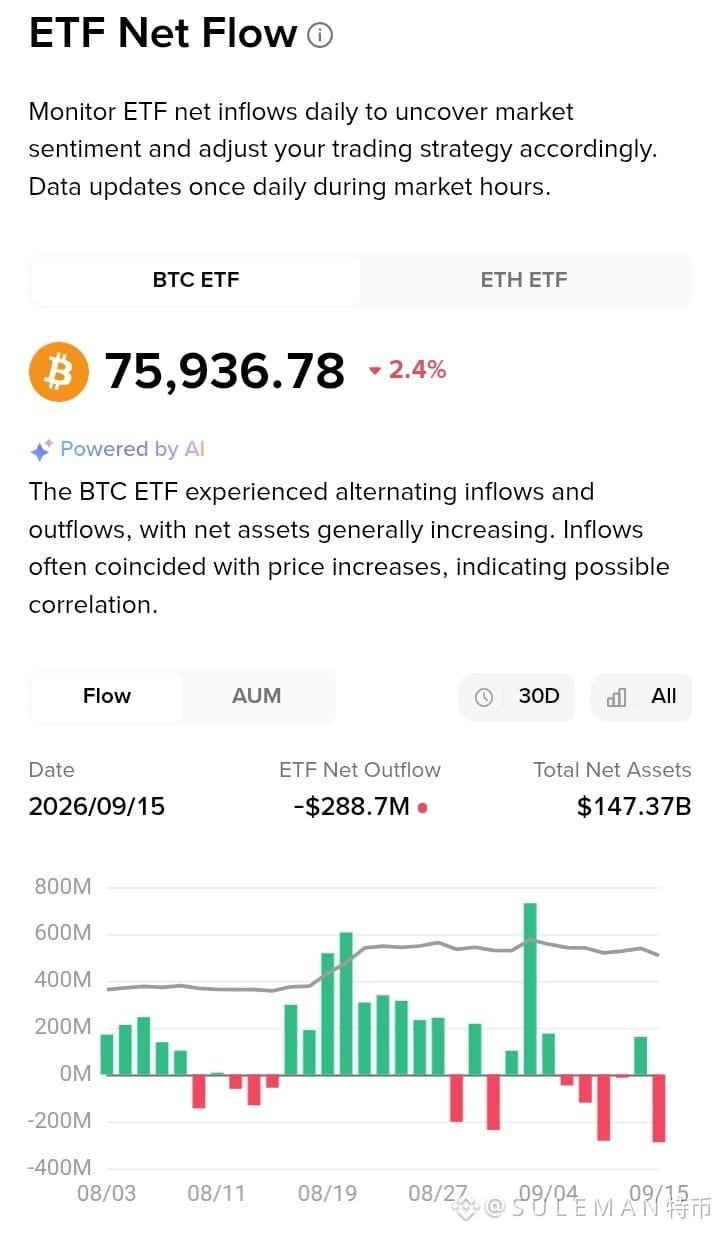Open the 30D time range dropdown

point(517,697)
